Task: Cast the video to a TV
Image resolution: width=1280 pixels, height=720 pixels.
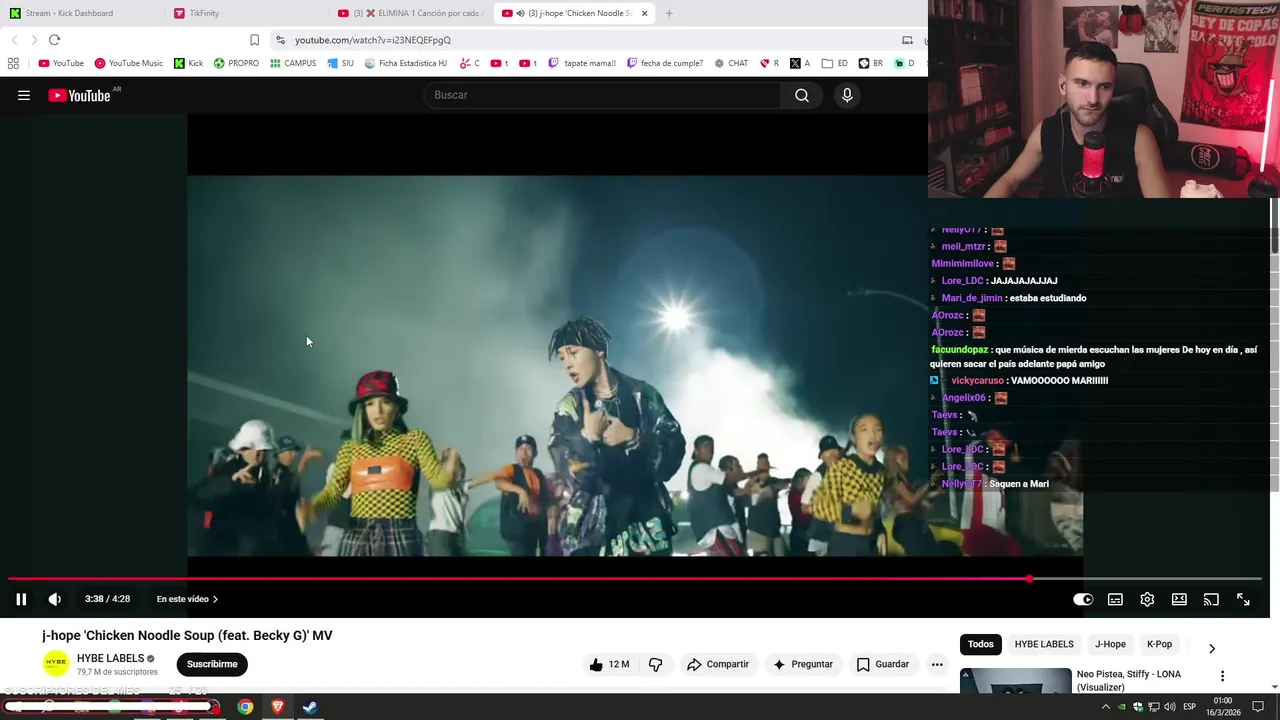Action: (1211, 599)
